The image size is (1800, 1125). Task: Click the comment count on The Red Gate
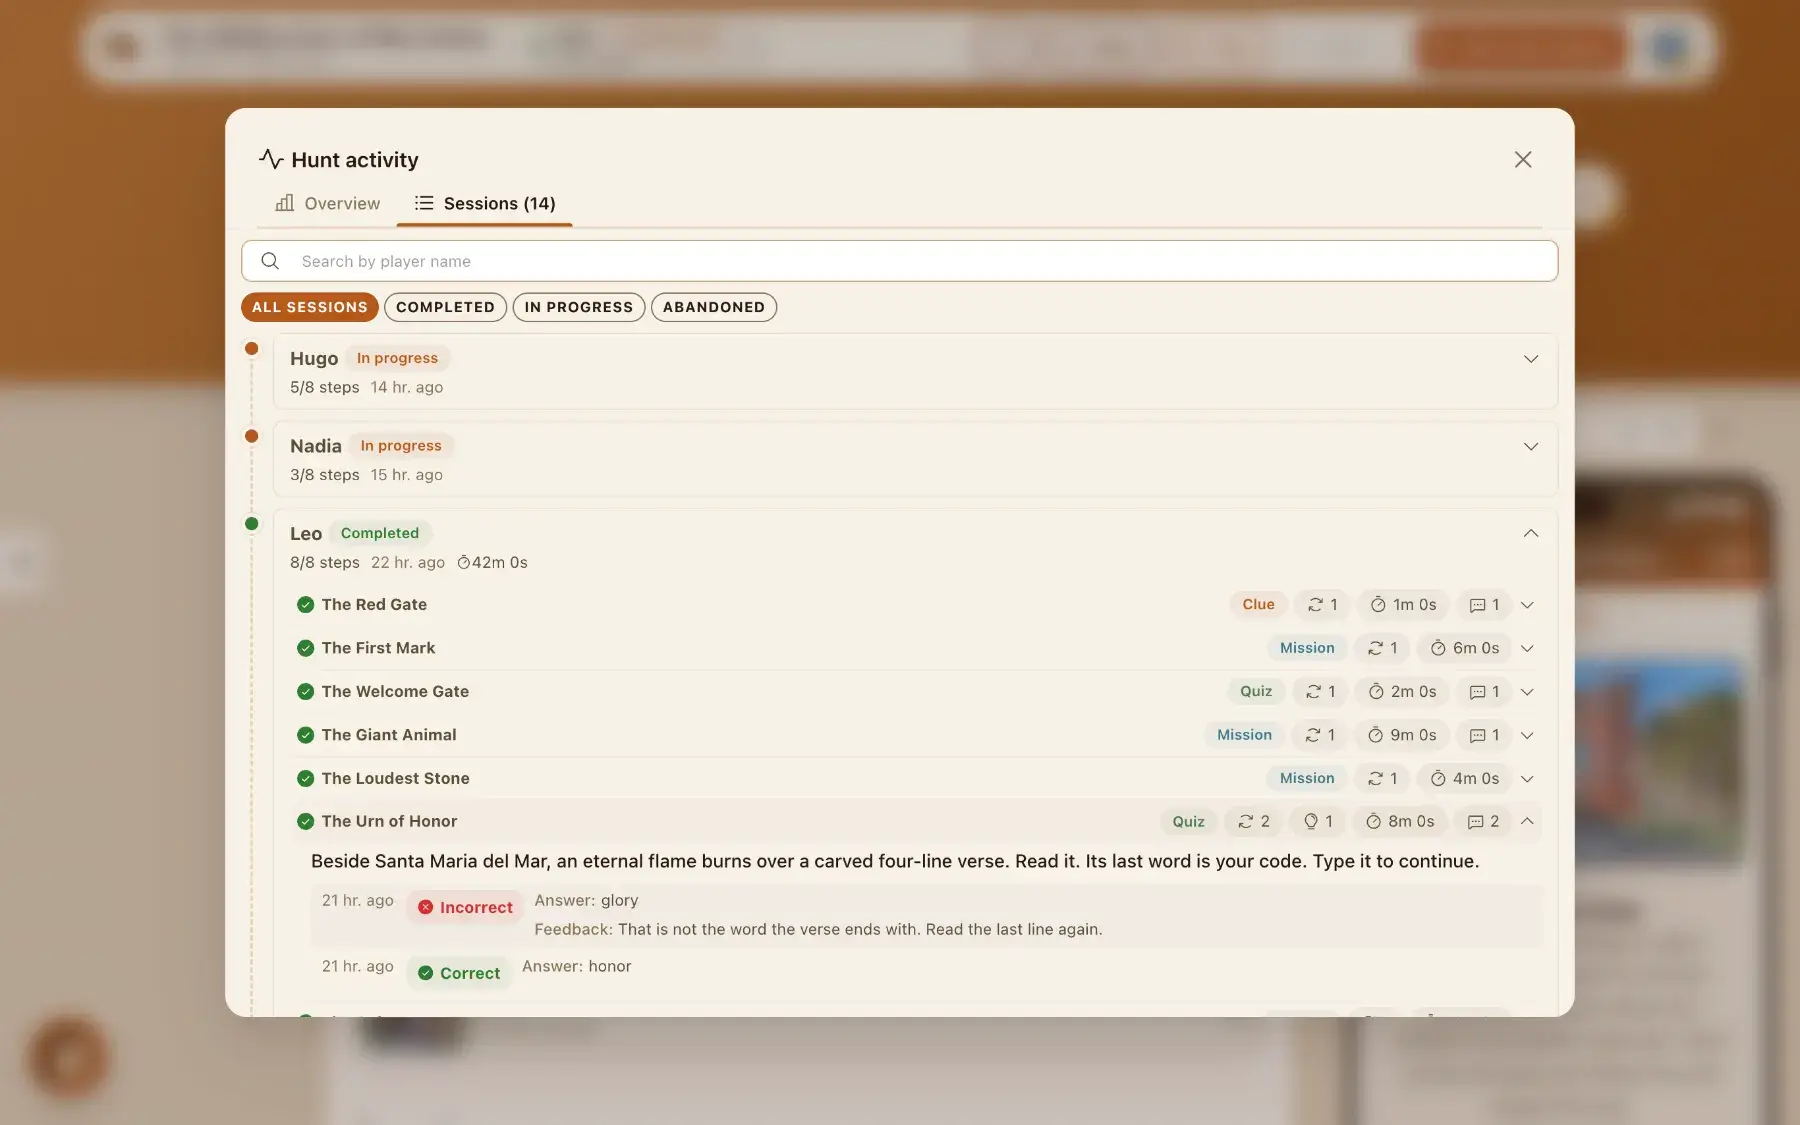click(x=1485, y=604)
